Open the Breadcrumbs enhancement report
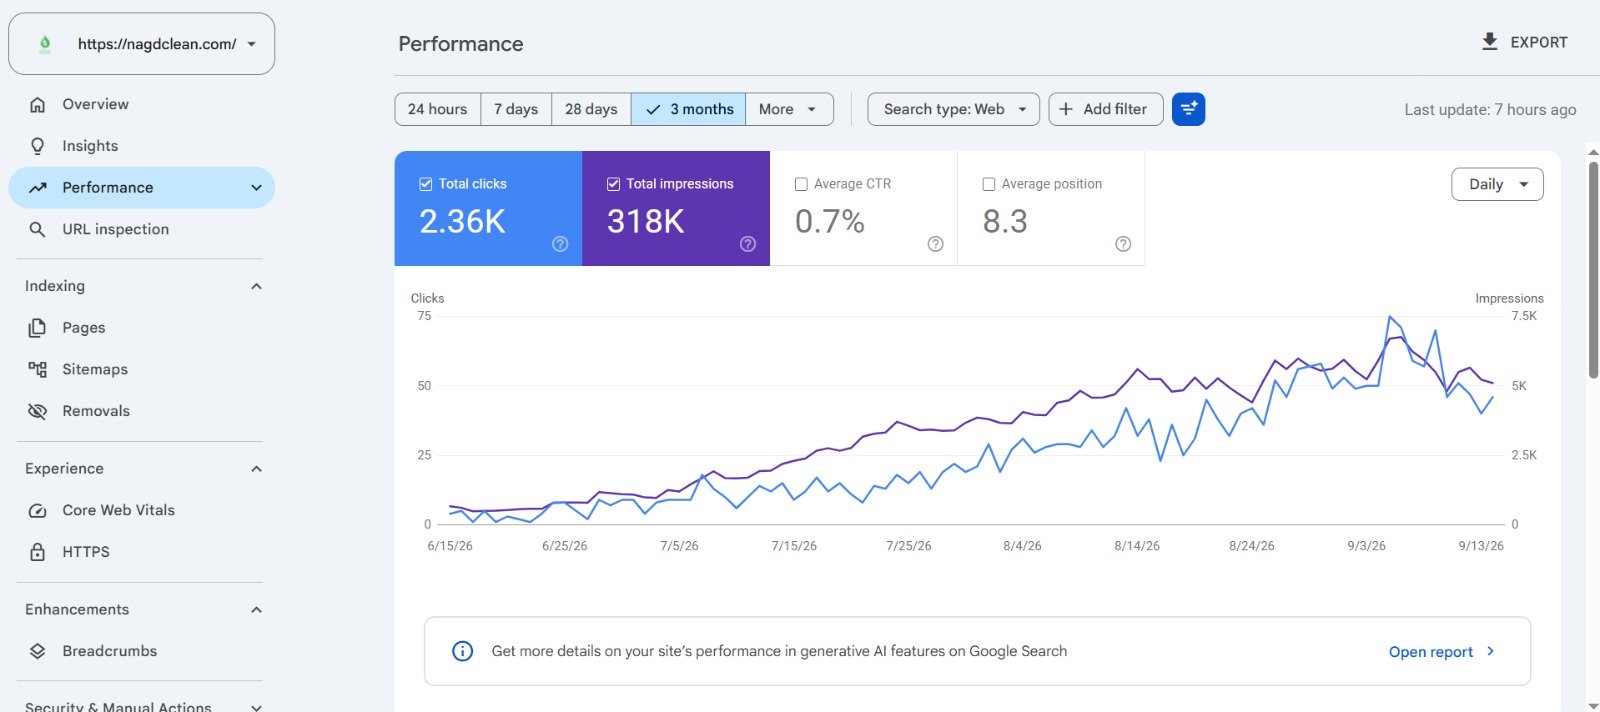 coord(141,651)
